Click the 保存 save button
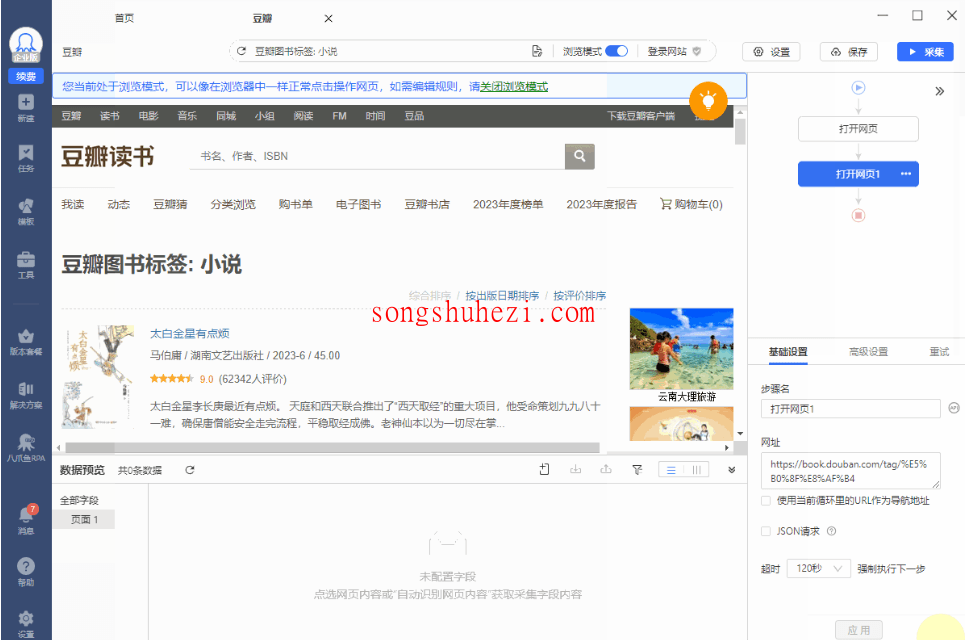Image resolution: width=965 pixels, height=640 pixels. pos(849,52)
